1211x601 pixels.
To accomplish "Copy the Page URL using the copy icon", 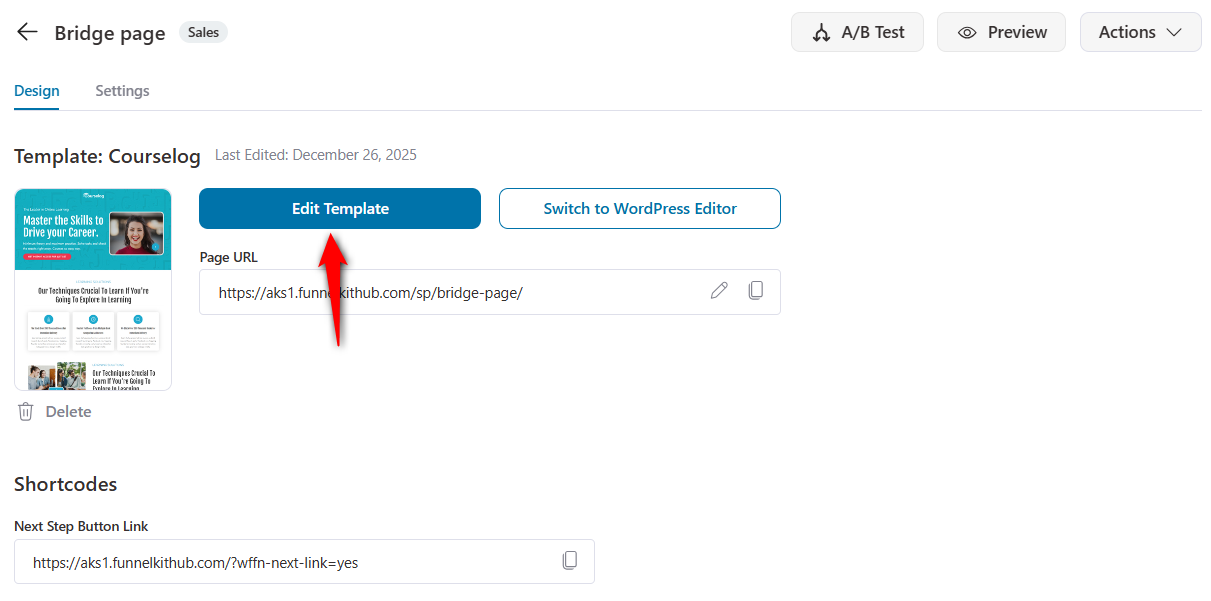I will (756, 290).
